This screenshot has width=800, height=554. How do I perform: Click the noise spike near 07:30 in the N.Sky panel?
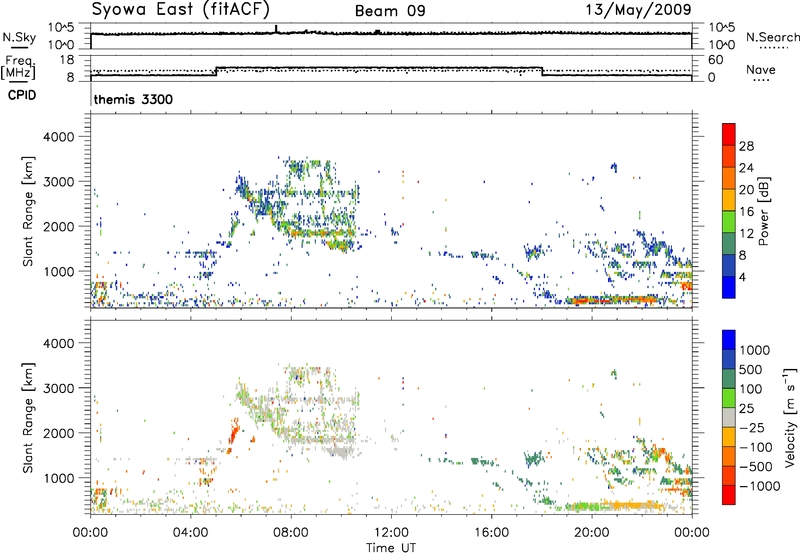click(x=276, y=29)
